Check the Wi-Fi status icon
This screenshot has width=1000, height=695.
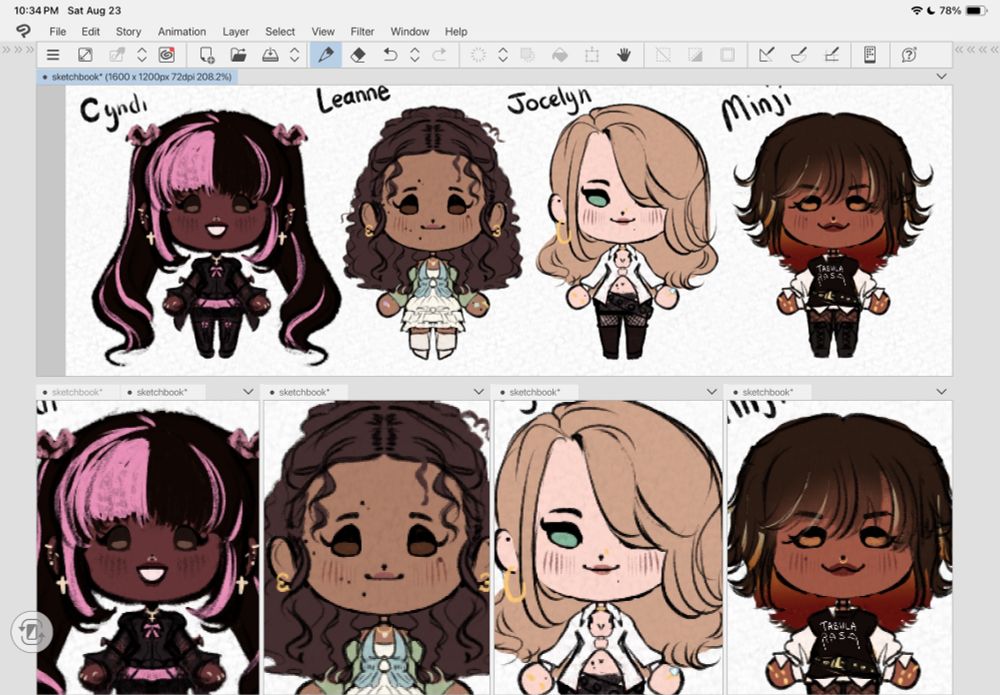[917, 10]
